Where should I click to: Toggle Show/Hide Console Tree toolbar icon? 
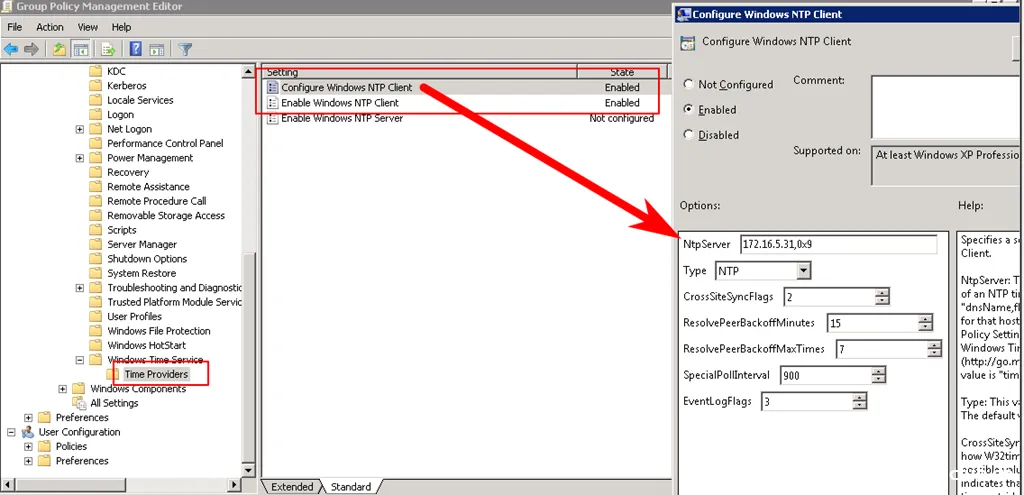pyautogui.click(x=81, y=49)
